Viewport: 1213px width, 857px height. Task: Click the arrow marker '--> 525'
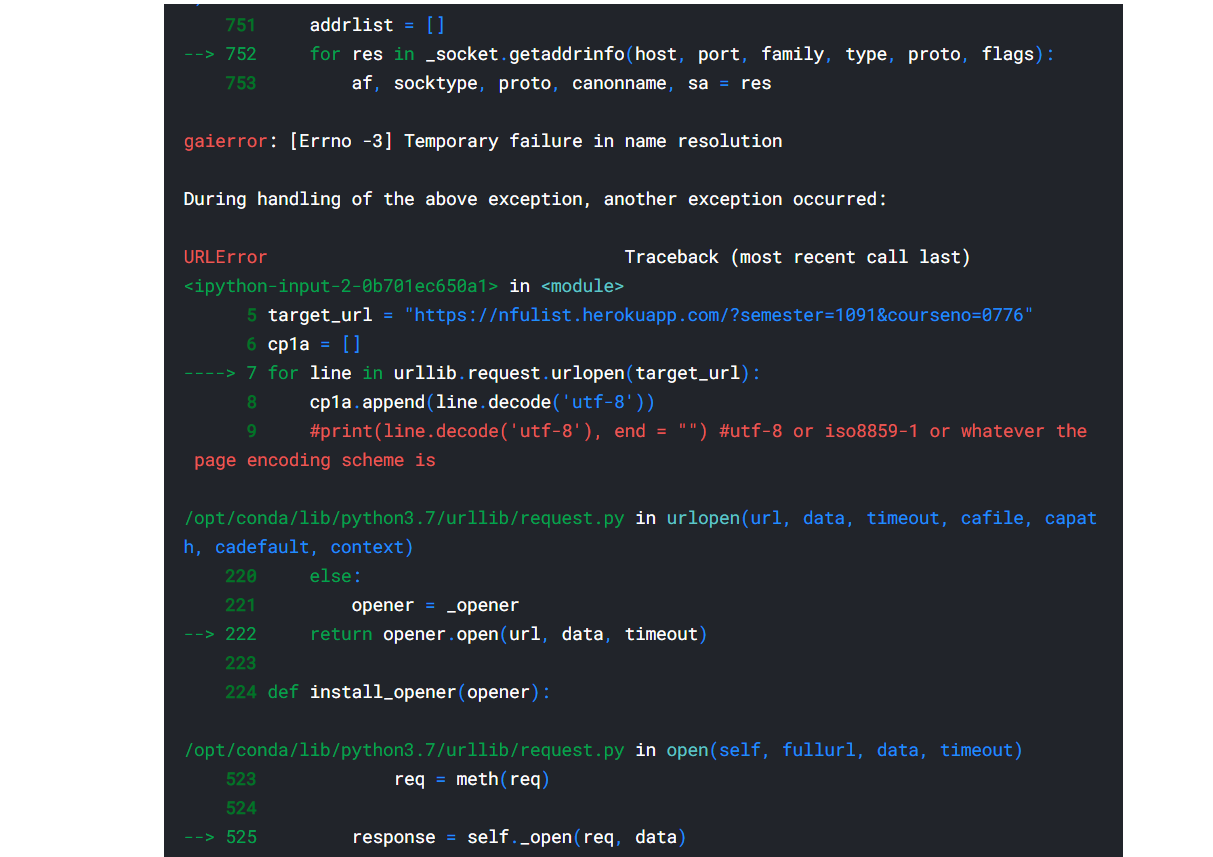click(x=220, y=837)
